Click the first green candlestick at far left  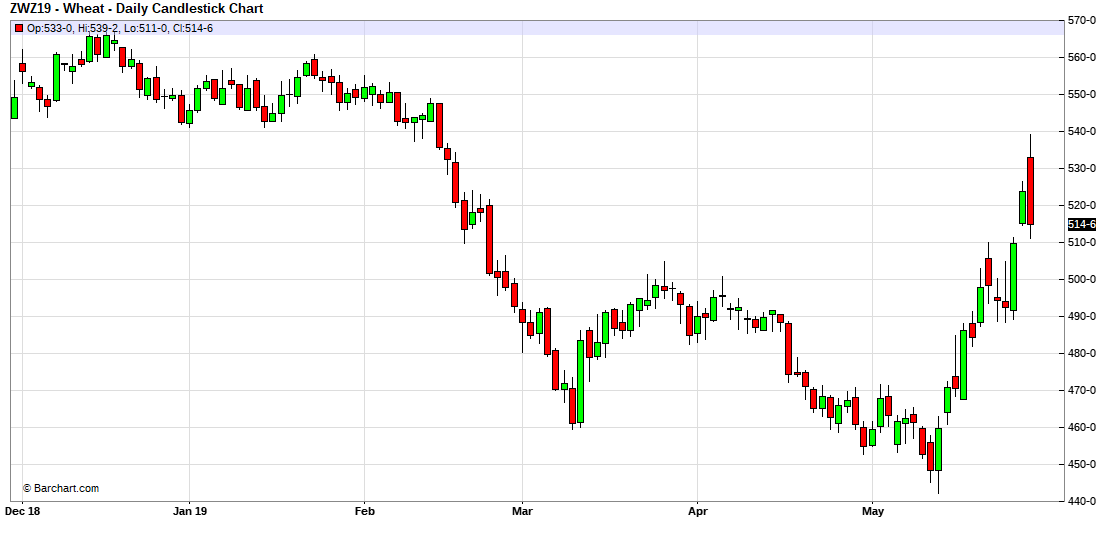(14, 107)
